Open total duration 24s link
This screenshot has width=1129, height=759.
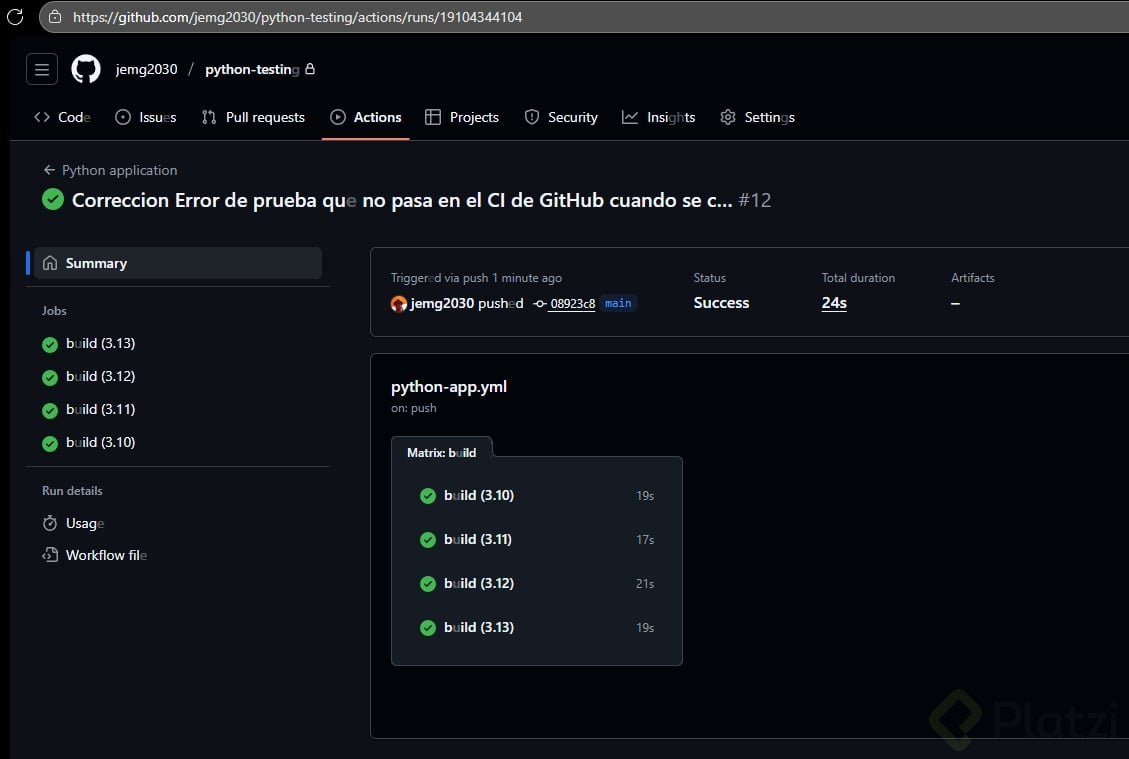[834, 303]
